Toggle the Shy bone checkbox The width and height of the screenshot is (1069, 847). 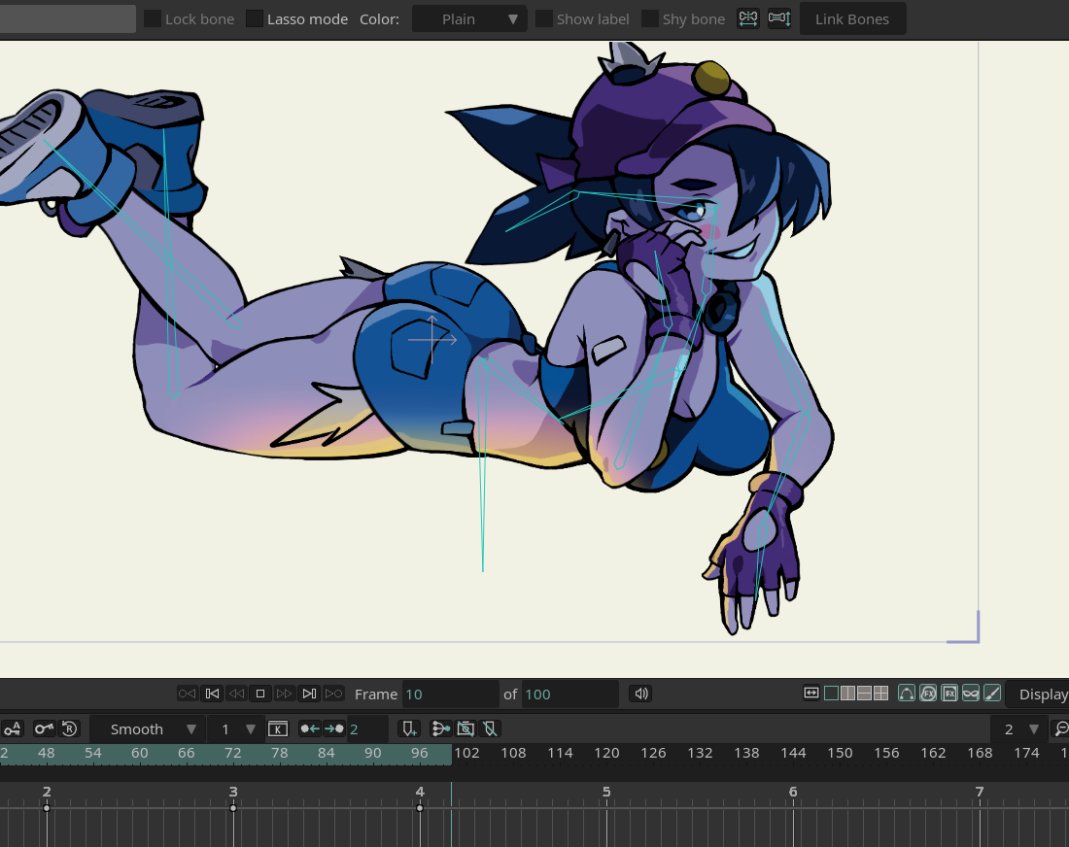click(650, 19)
